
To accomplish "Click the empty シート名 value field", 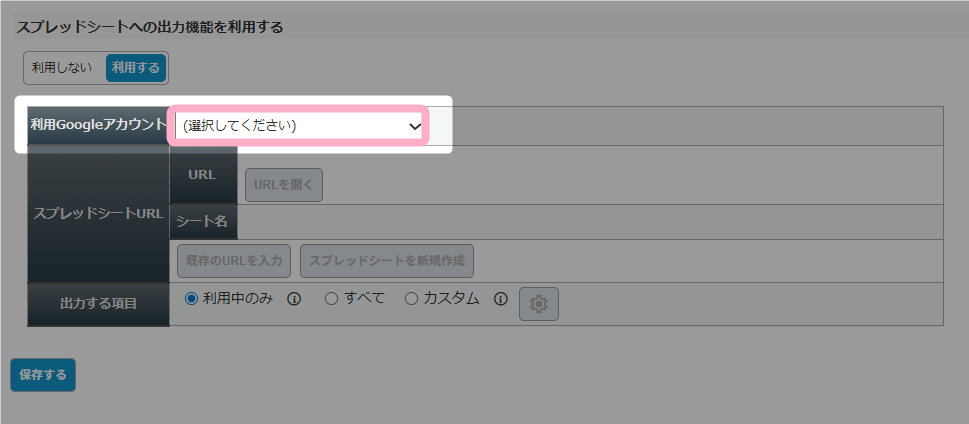I will [590, 222].
